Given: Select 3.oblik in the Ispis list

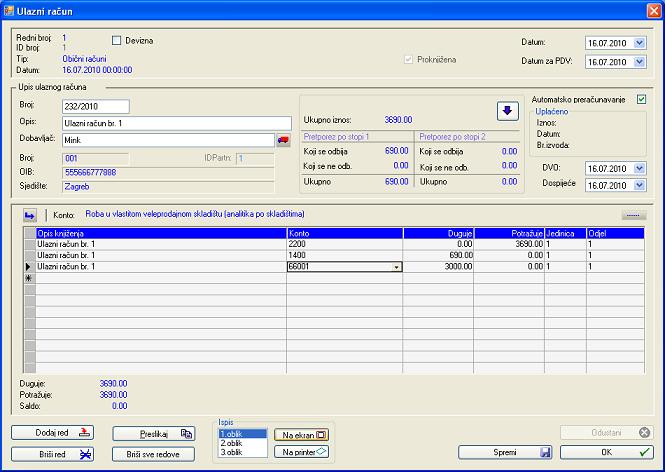Looking at the screenshot, I should pyautogui.click(x=243, y=452).
